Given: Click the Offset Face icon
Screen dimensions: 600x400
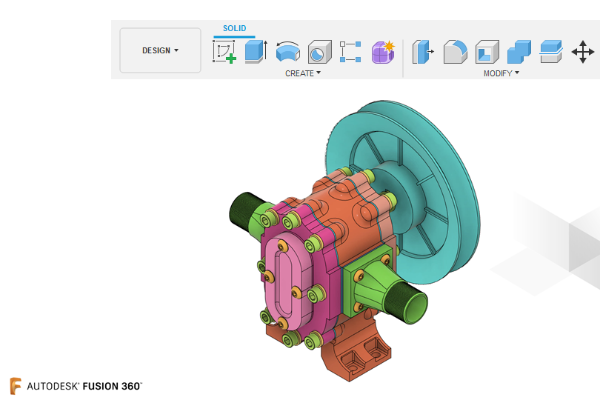Looking at the screenshot, I should [550, 51].
